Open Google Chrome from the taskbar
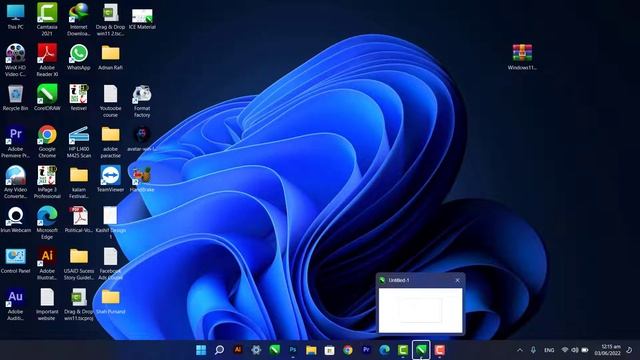The height and width of the screenshot is (360, 640). click(348, 350)
